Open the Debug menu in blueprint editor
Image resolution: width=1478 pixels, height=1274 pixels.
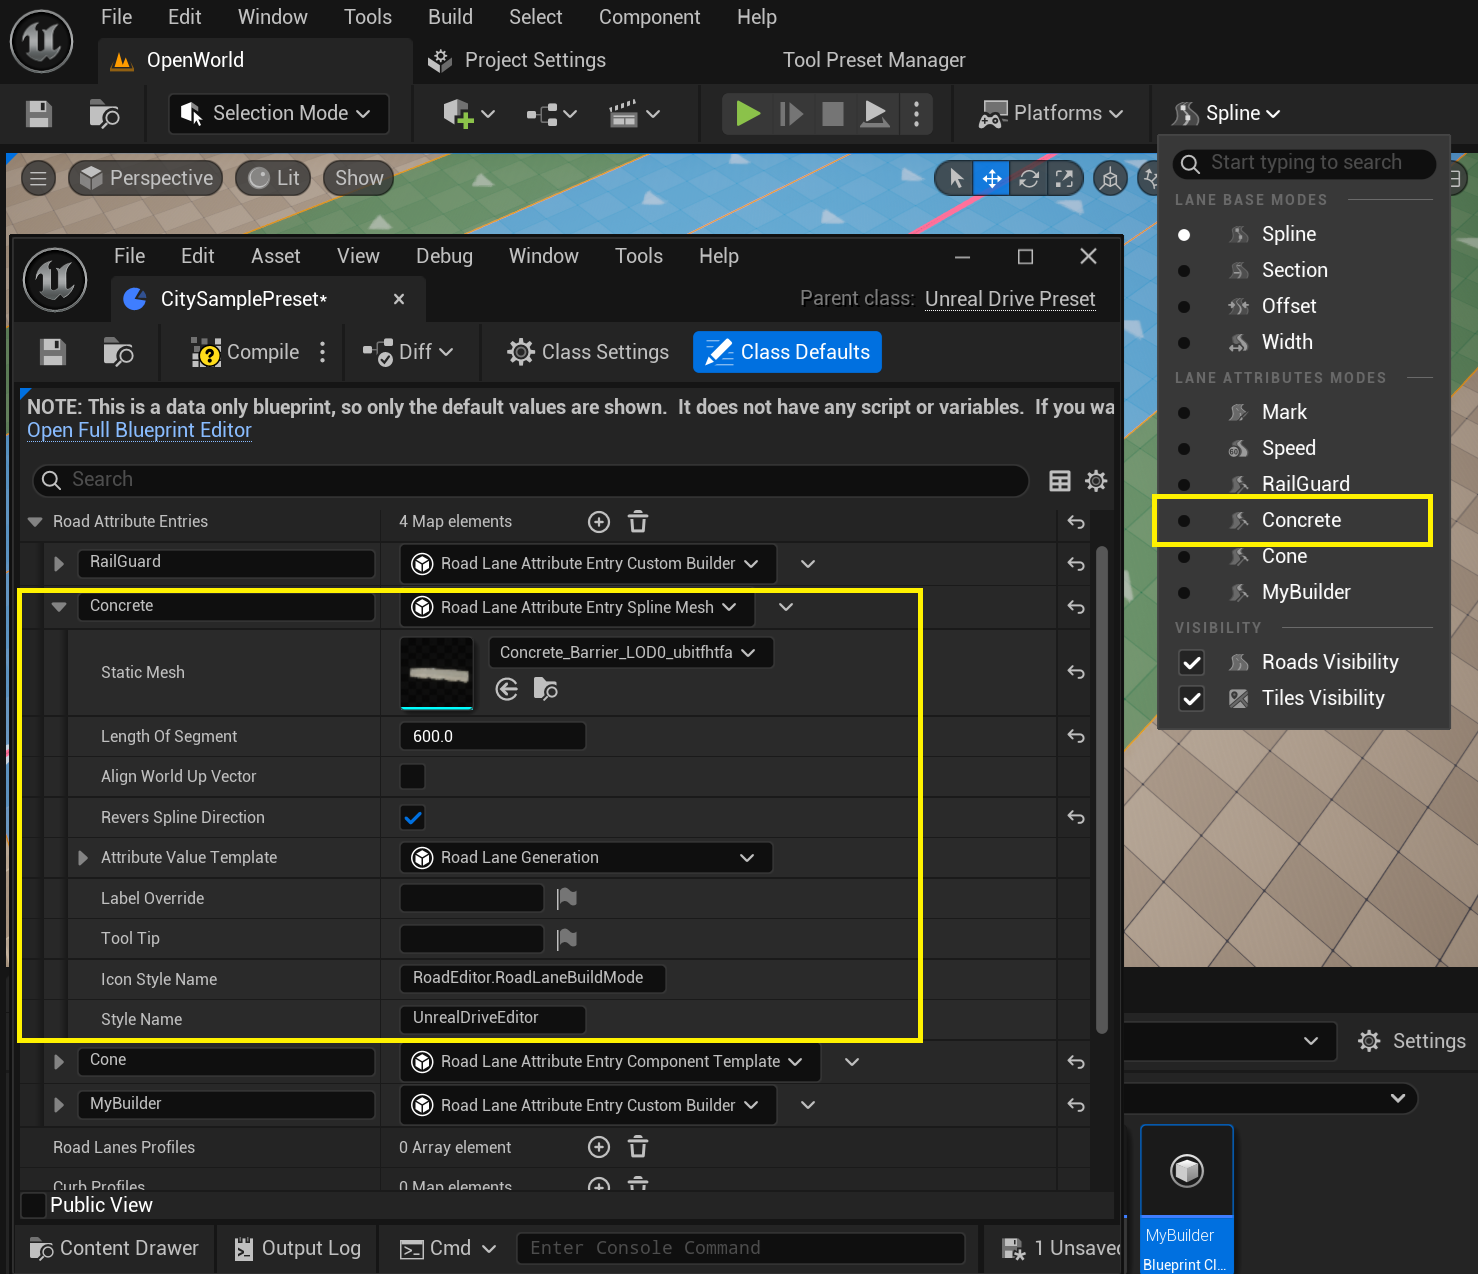click(x=444, y=256)
